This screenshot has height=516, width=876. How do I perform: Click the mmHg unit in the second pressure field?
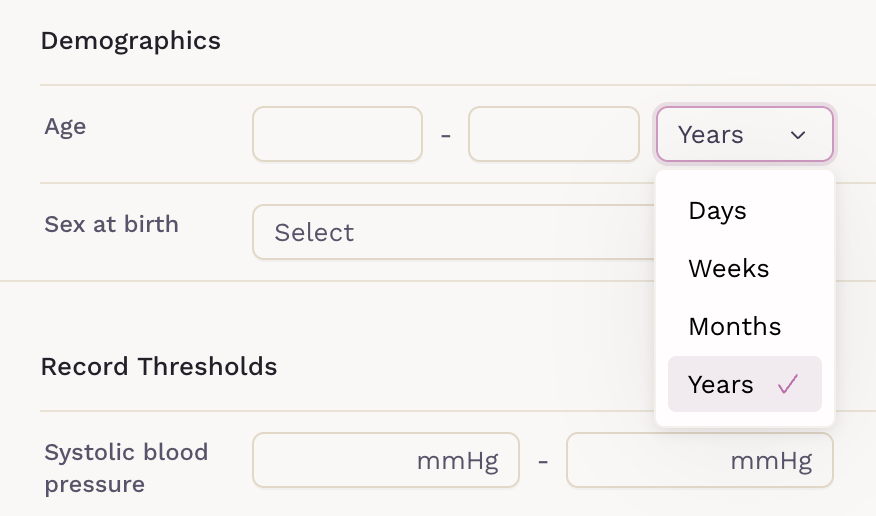tap(772, 462)
